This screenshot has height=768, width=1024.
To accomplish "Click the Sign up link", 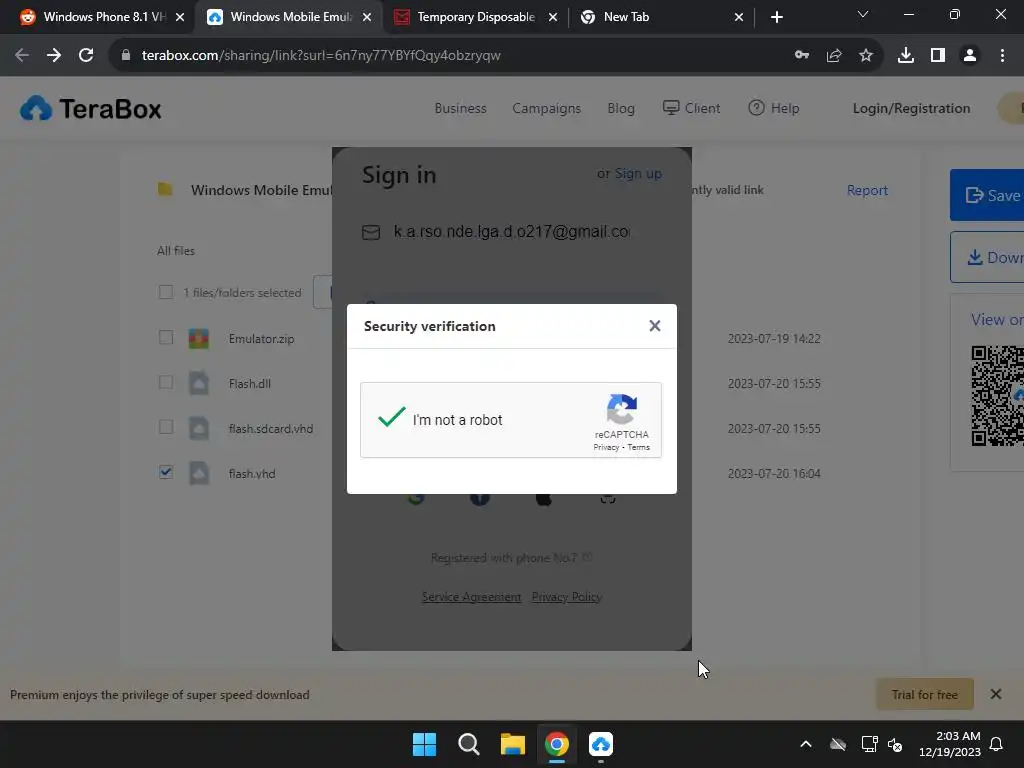I will click(638, 174).
